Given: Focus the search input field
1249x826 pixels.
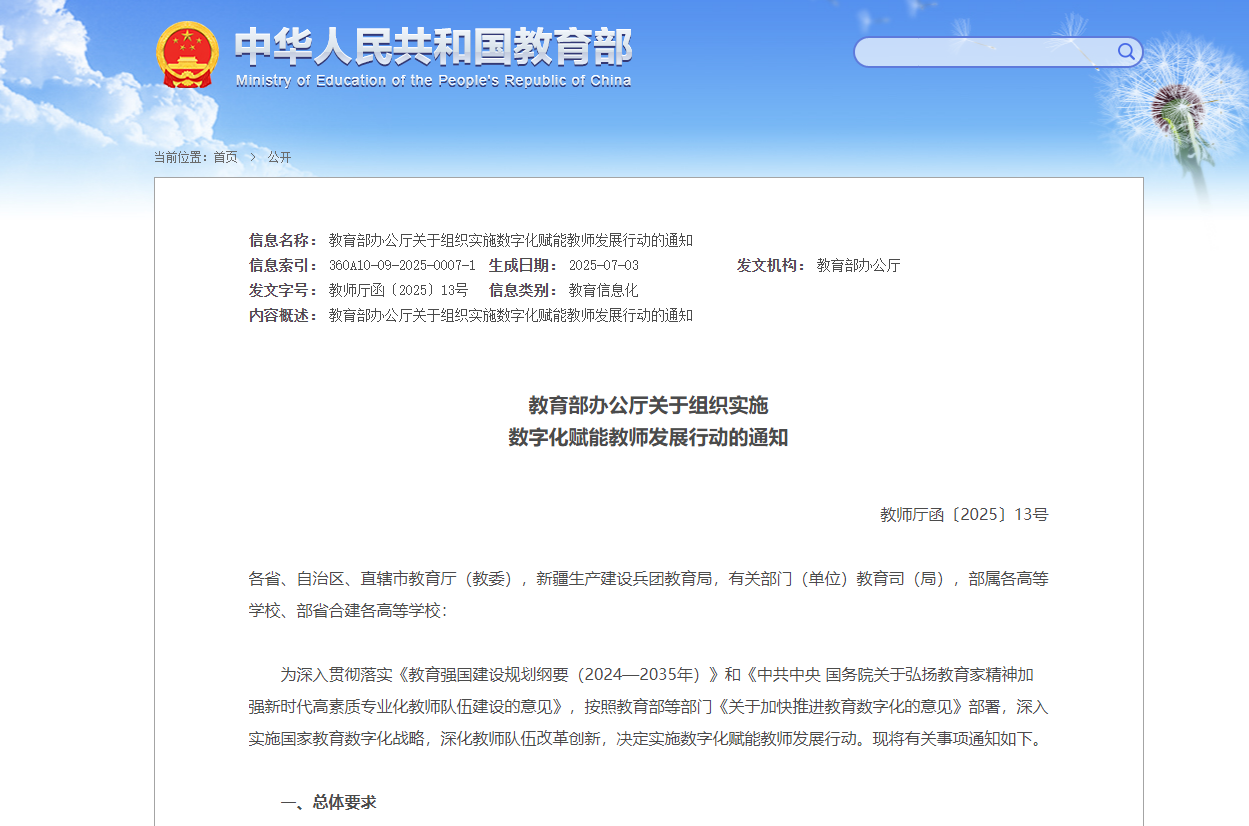Looking at the screenshot, I should pos(985,52).
